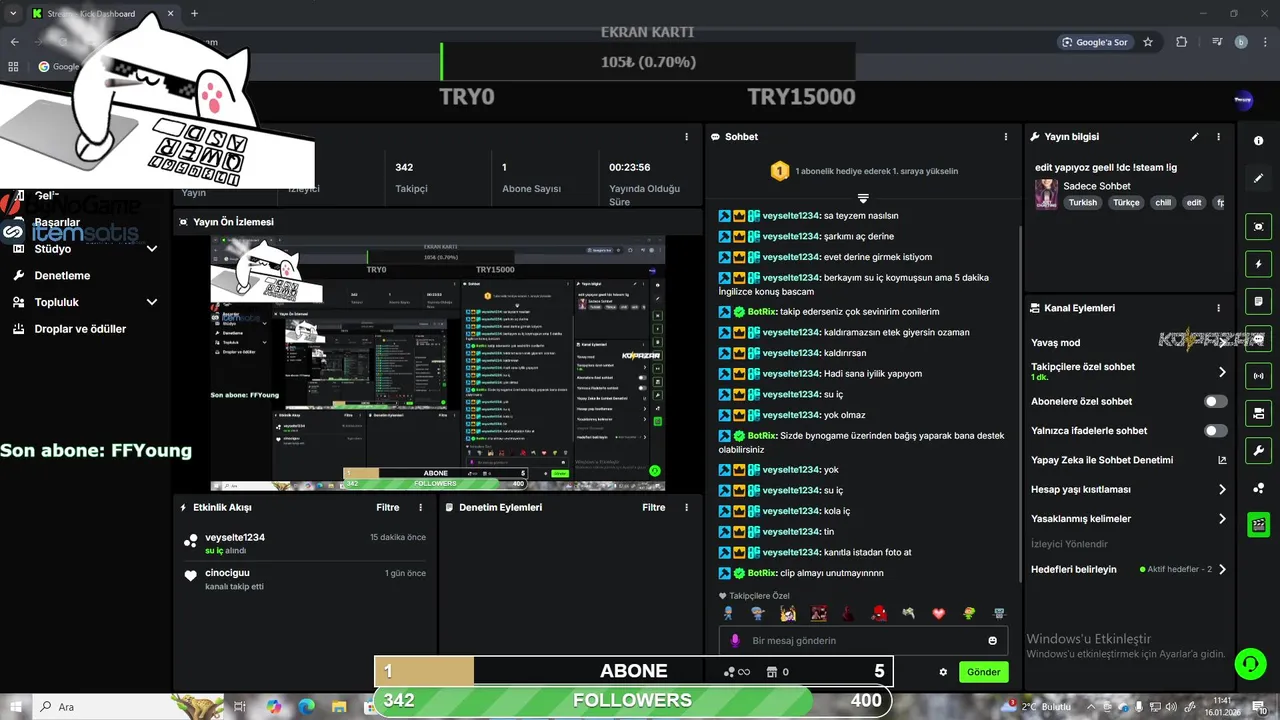This screenshot has width=1280, height=720.
Task: Open the Kanal Eylemleri three-dot menu
Action: click(x=1218, y=308)
